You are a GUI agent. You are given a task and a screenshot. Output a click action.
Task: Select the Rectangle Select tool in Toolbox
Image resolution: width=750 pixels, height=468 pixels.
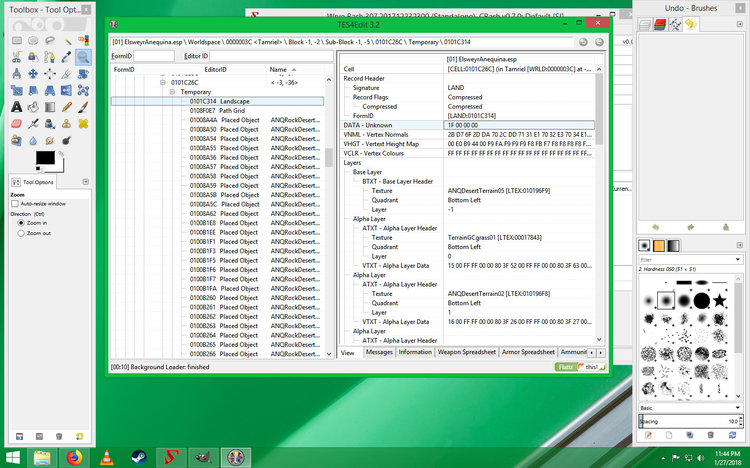click(x=16, y=40)
